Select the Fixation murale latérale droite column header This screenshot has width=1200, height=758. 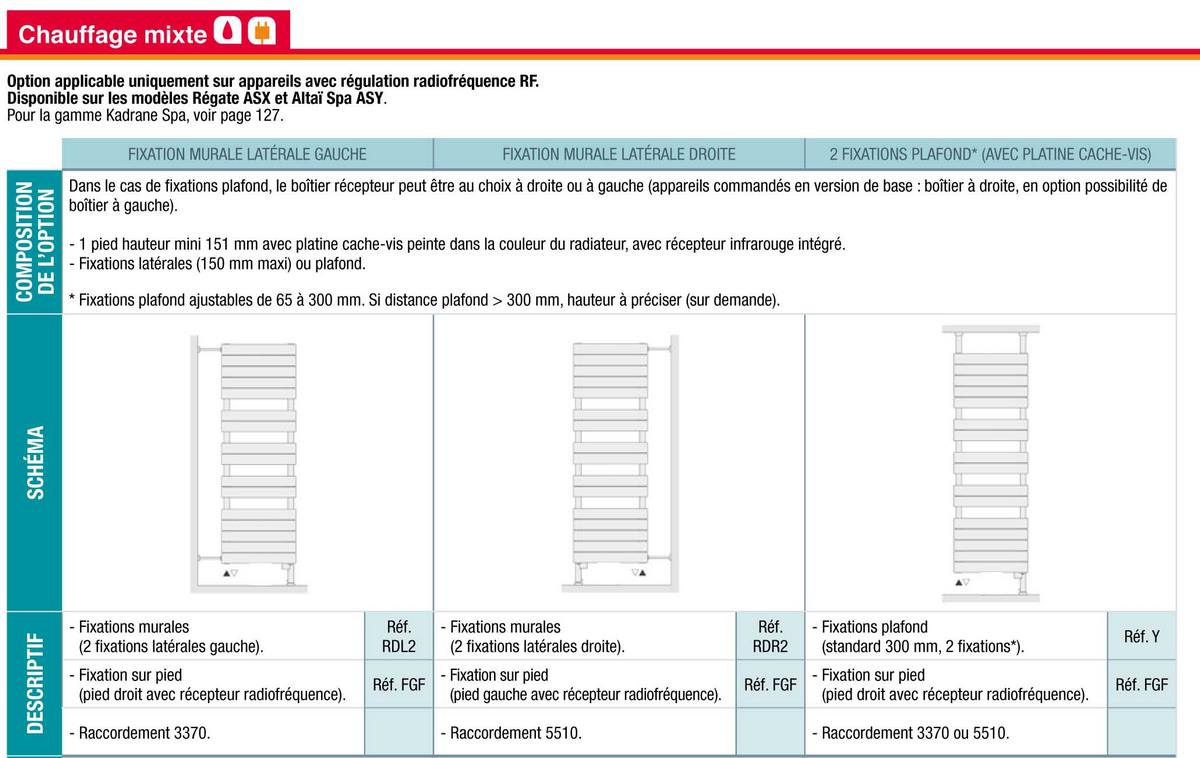pos(619,154)
